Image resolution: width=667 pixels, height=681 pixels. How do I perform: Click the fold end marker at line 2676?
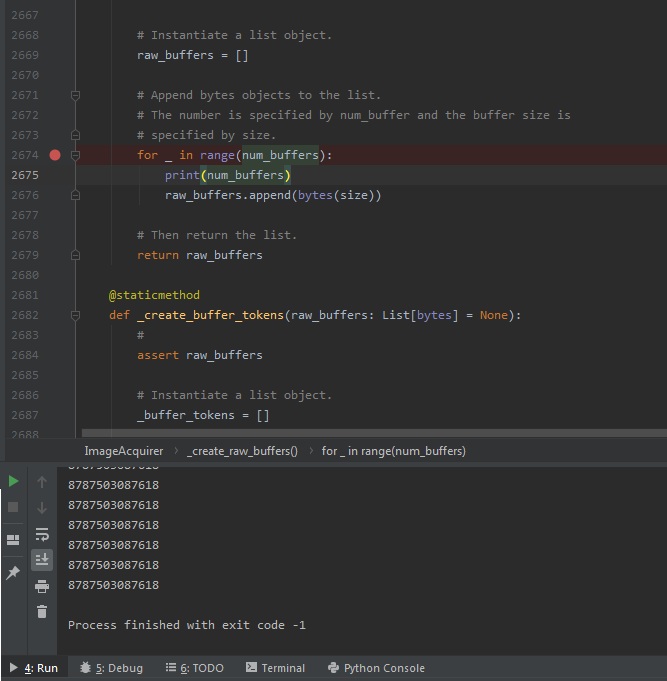point(75,195)
